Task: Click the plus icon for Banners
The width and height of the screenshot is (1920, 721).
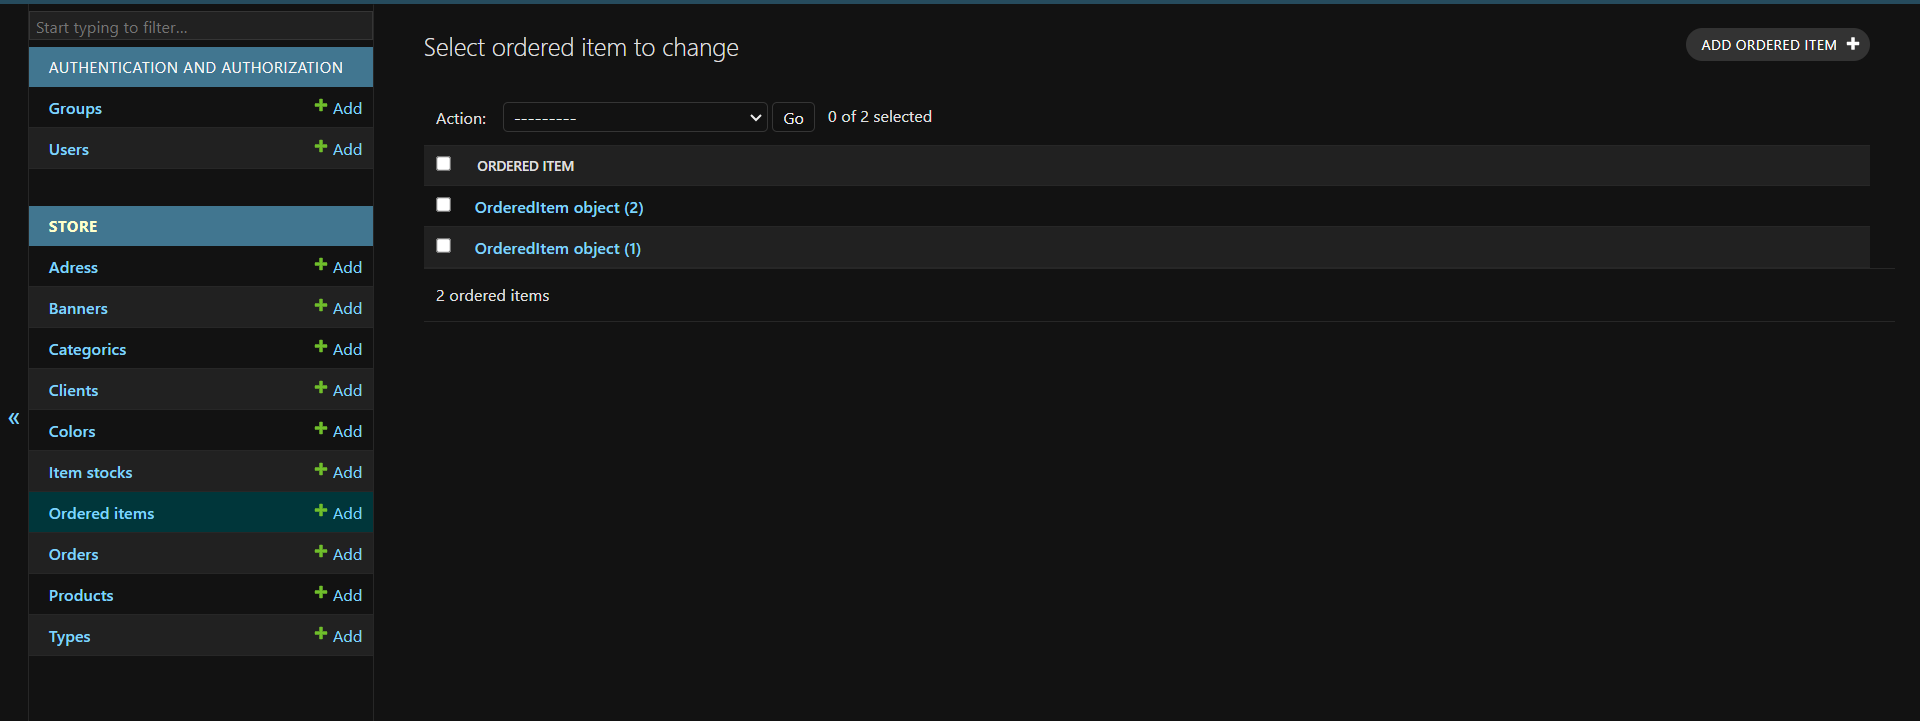Action: (321, 306)
